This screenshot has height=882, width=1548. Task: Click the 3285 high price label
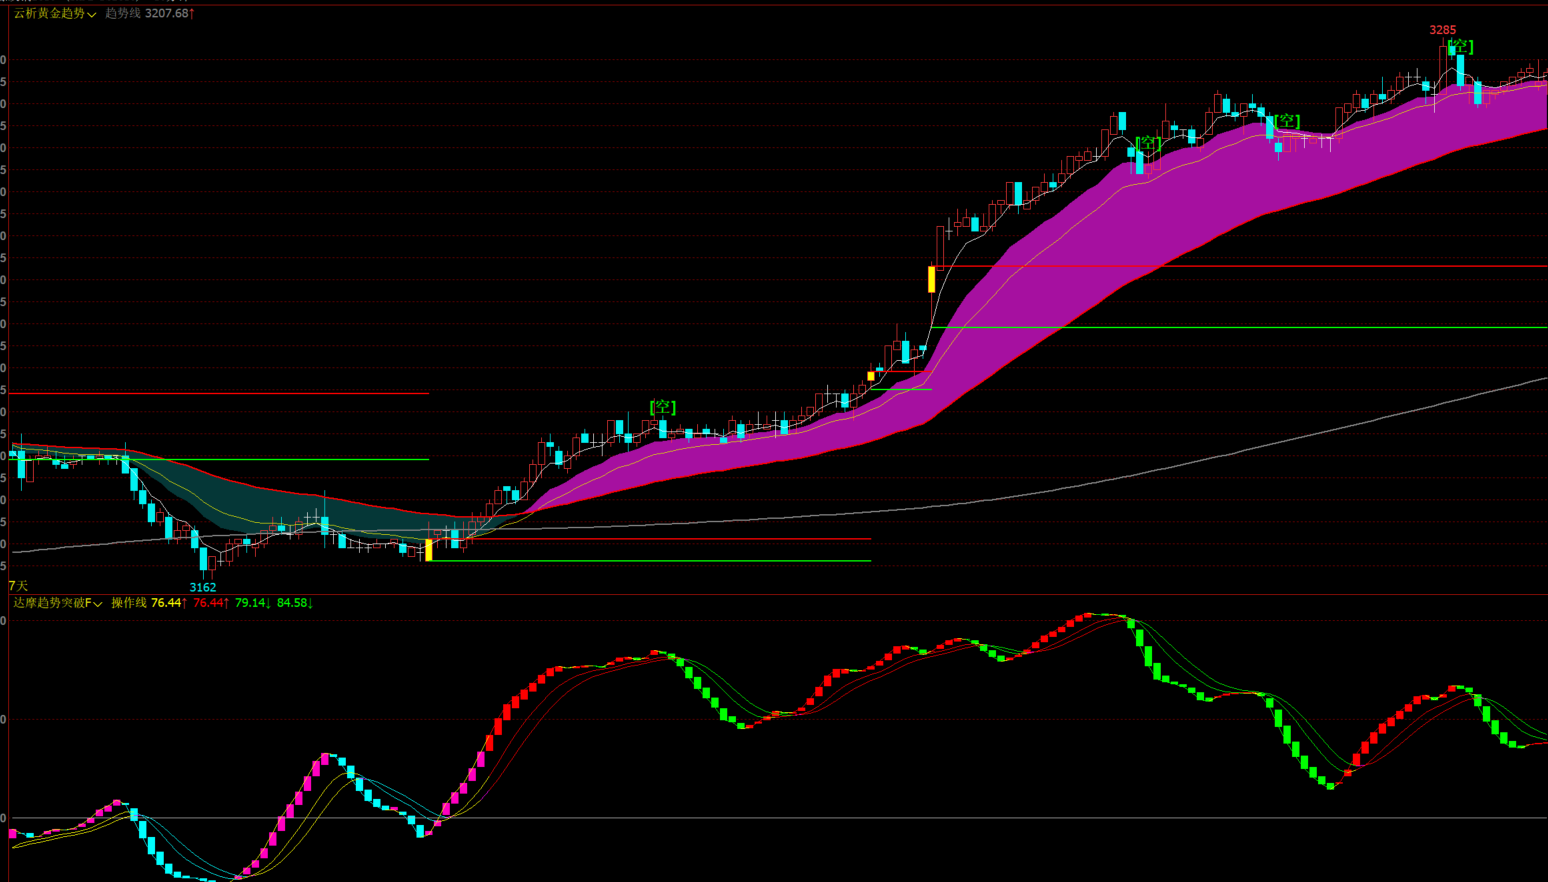(x=1442, y=30)
